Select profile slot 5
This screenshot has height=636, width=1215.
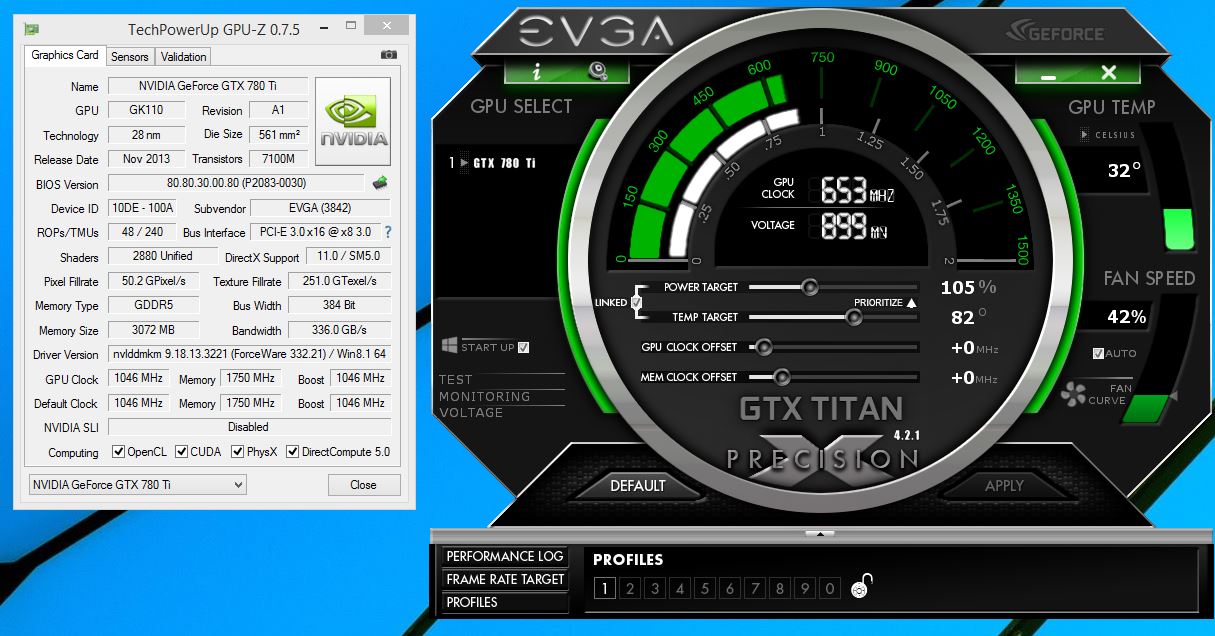point(704,588)
